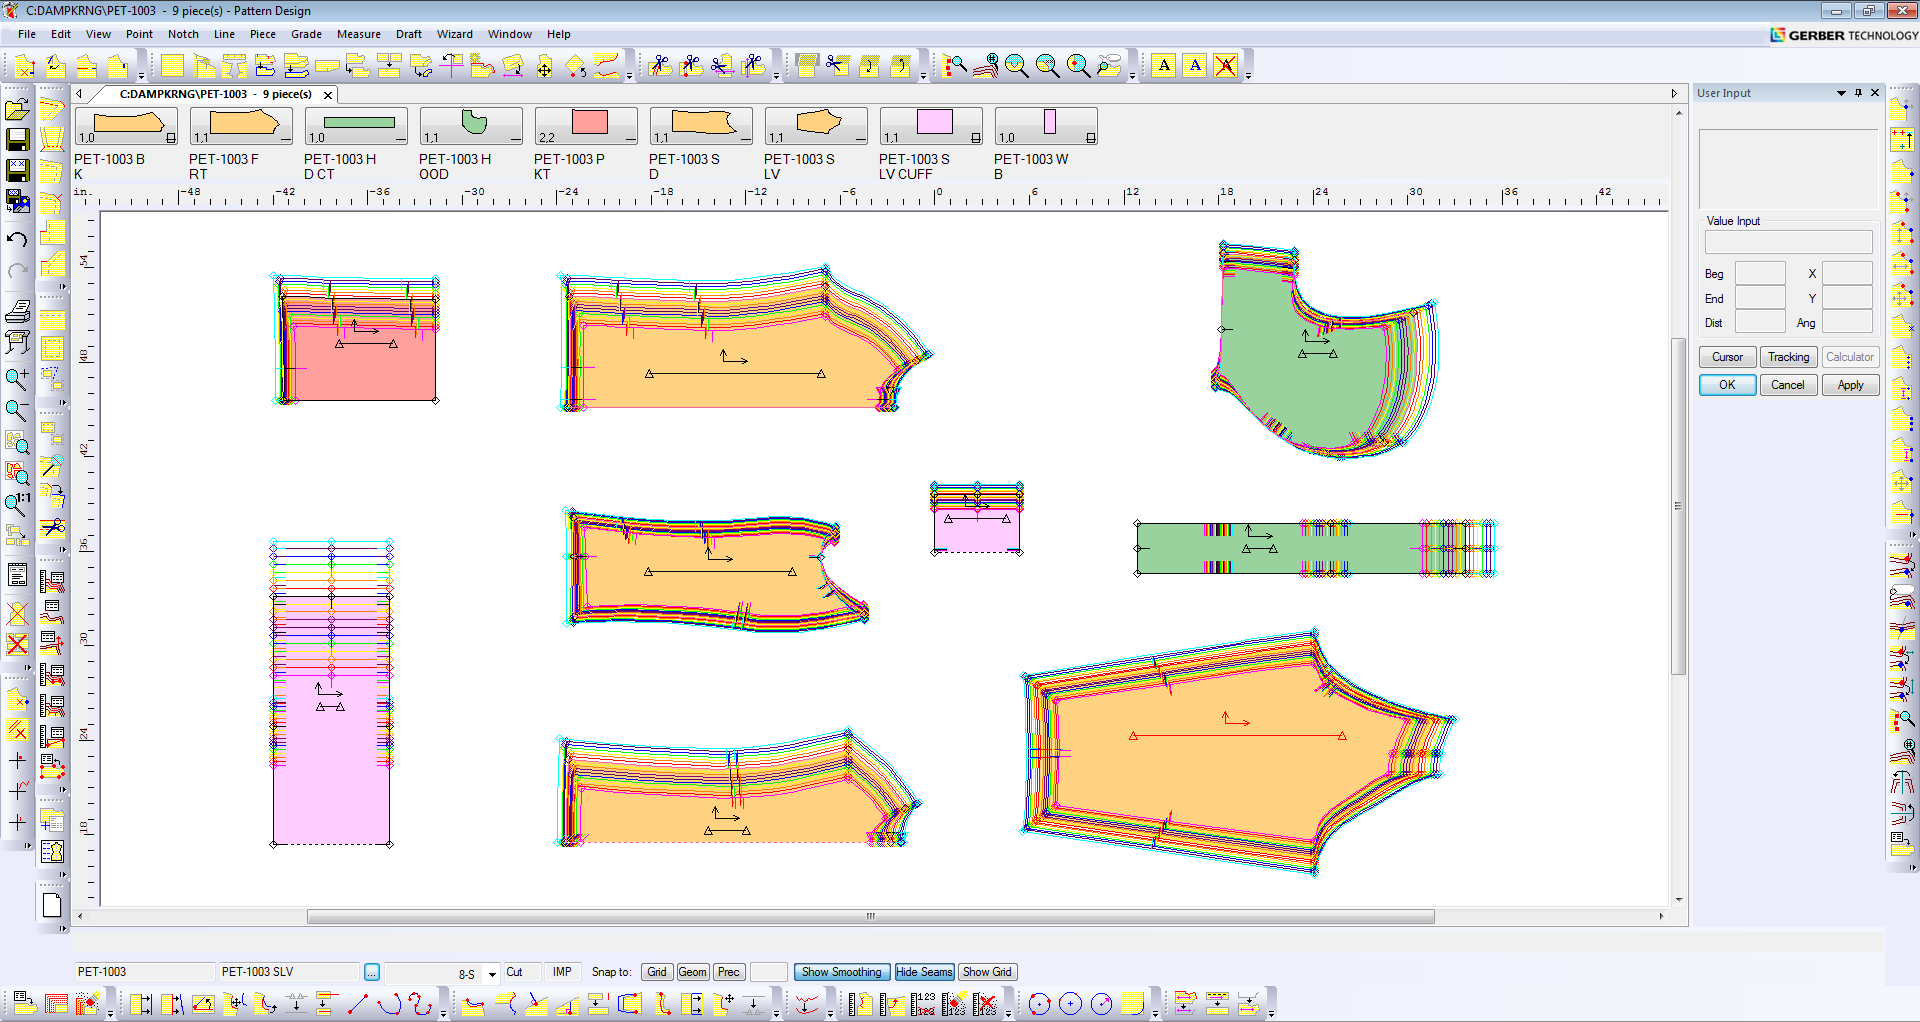Click the scissors cut icon in left sidebar
Viewport: 1920px width, 1022px height.
coord(52,528)
